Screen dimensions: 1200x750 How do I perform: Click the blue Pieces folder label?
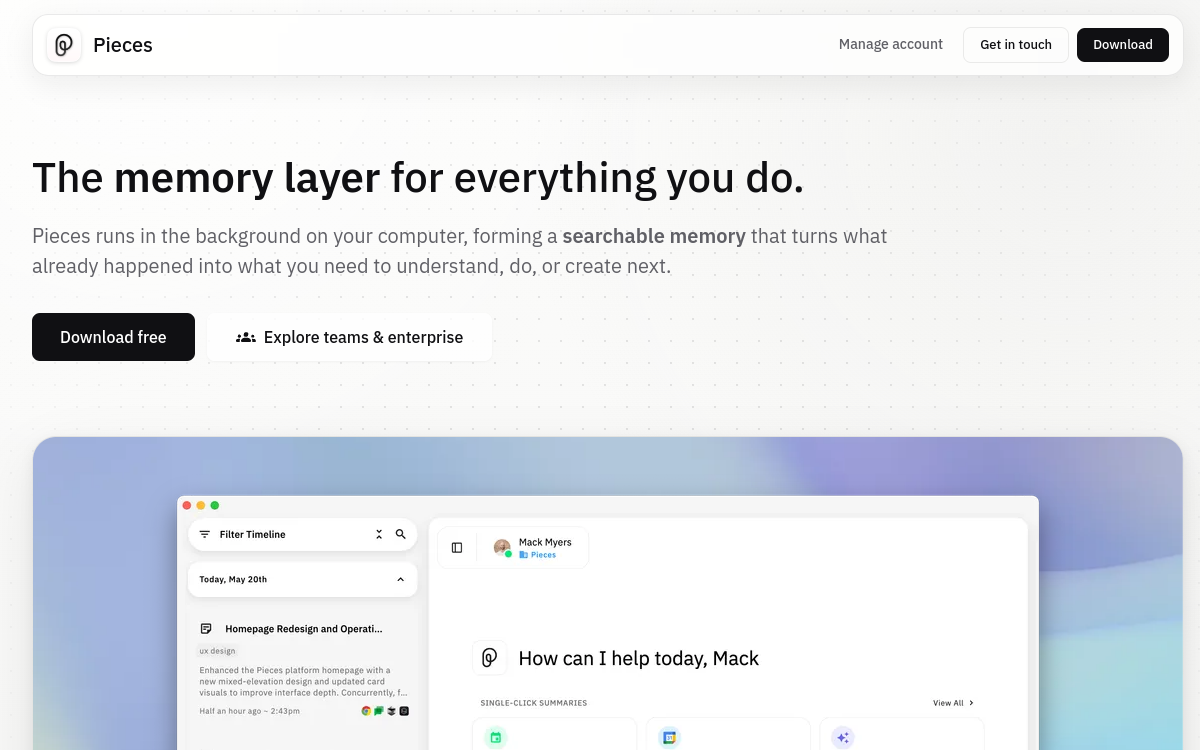538,555
